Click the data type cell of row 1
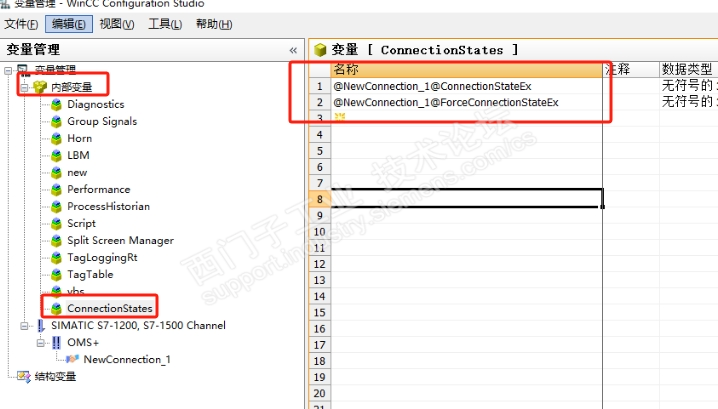 tap(689, 86)
